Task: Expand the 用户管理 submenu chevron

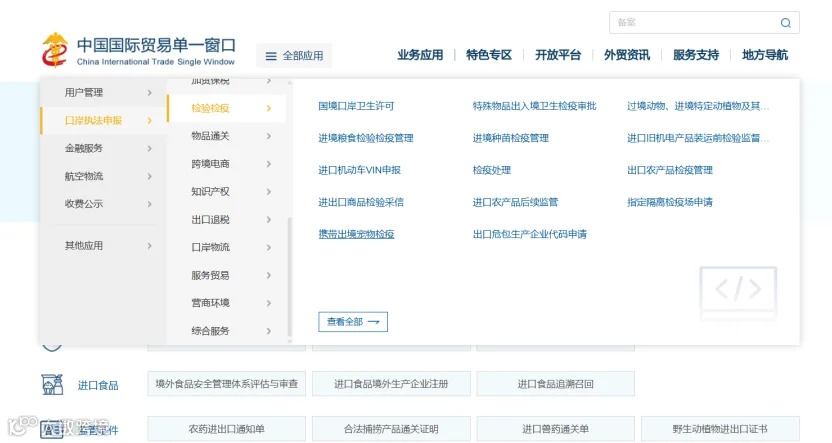Action: (x=150, y=92)
